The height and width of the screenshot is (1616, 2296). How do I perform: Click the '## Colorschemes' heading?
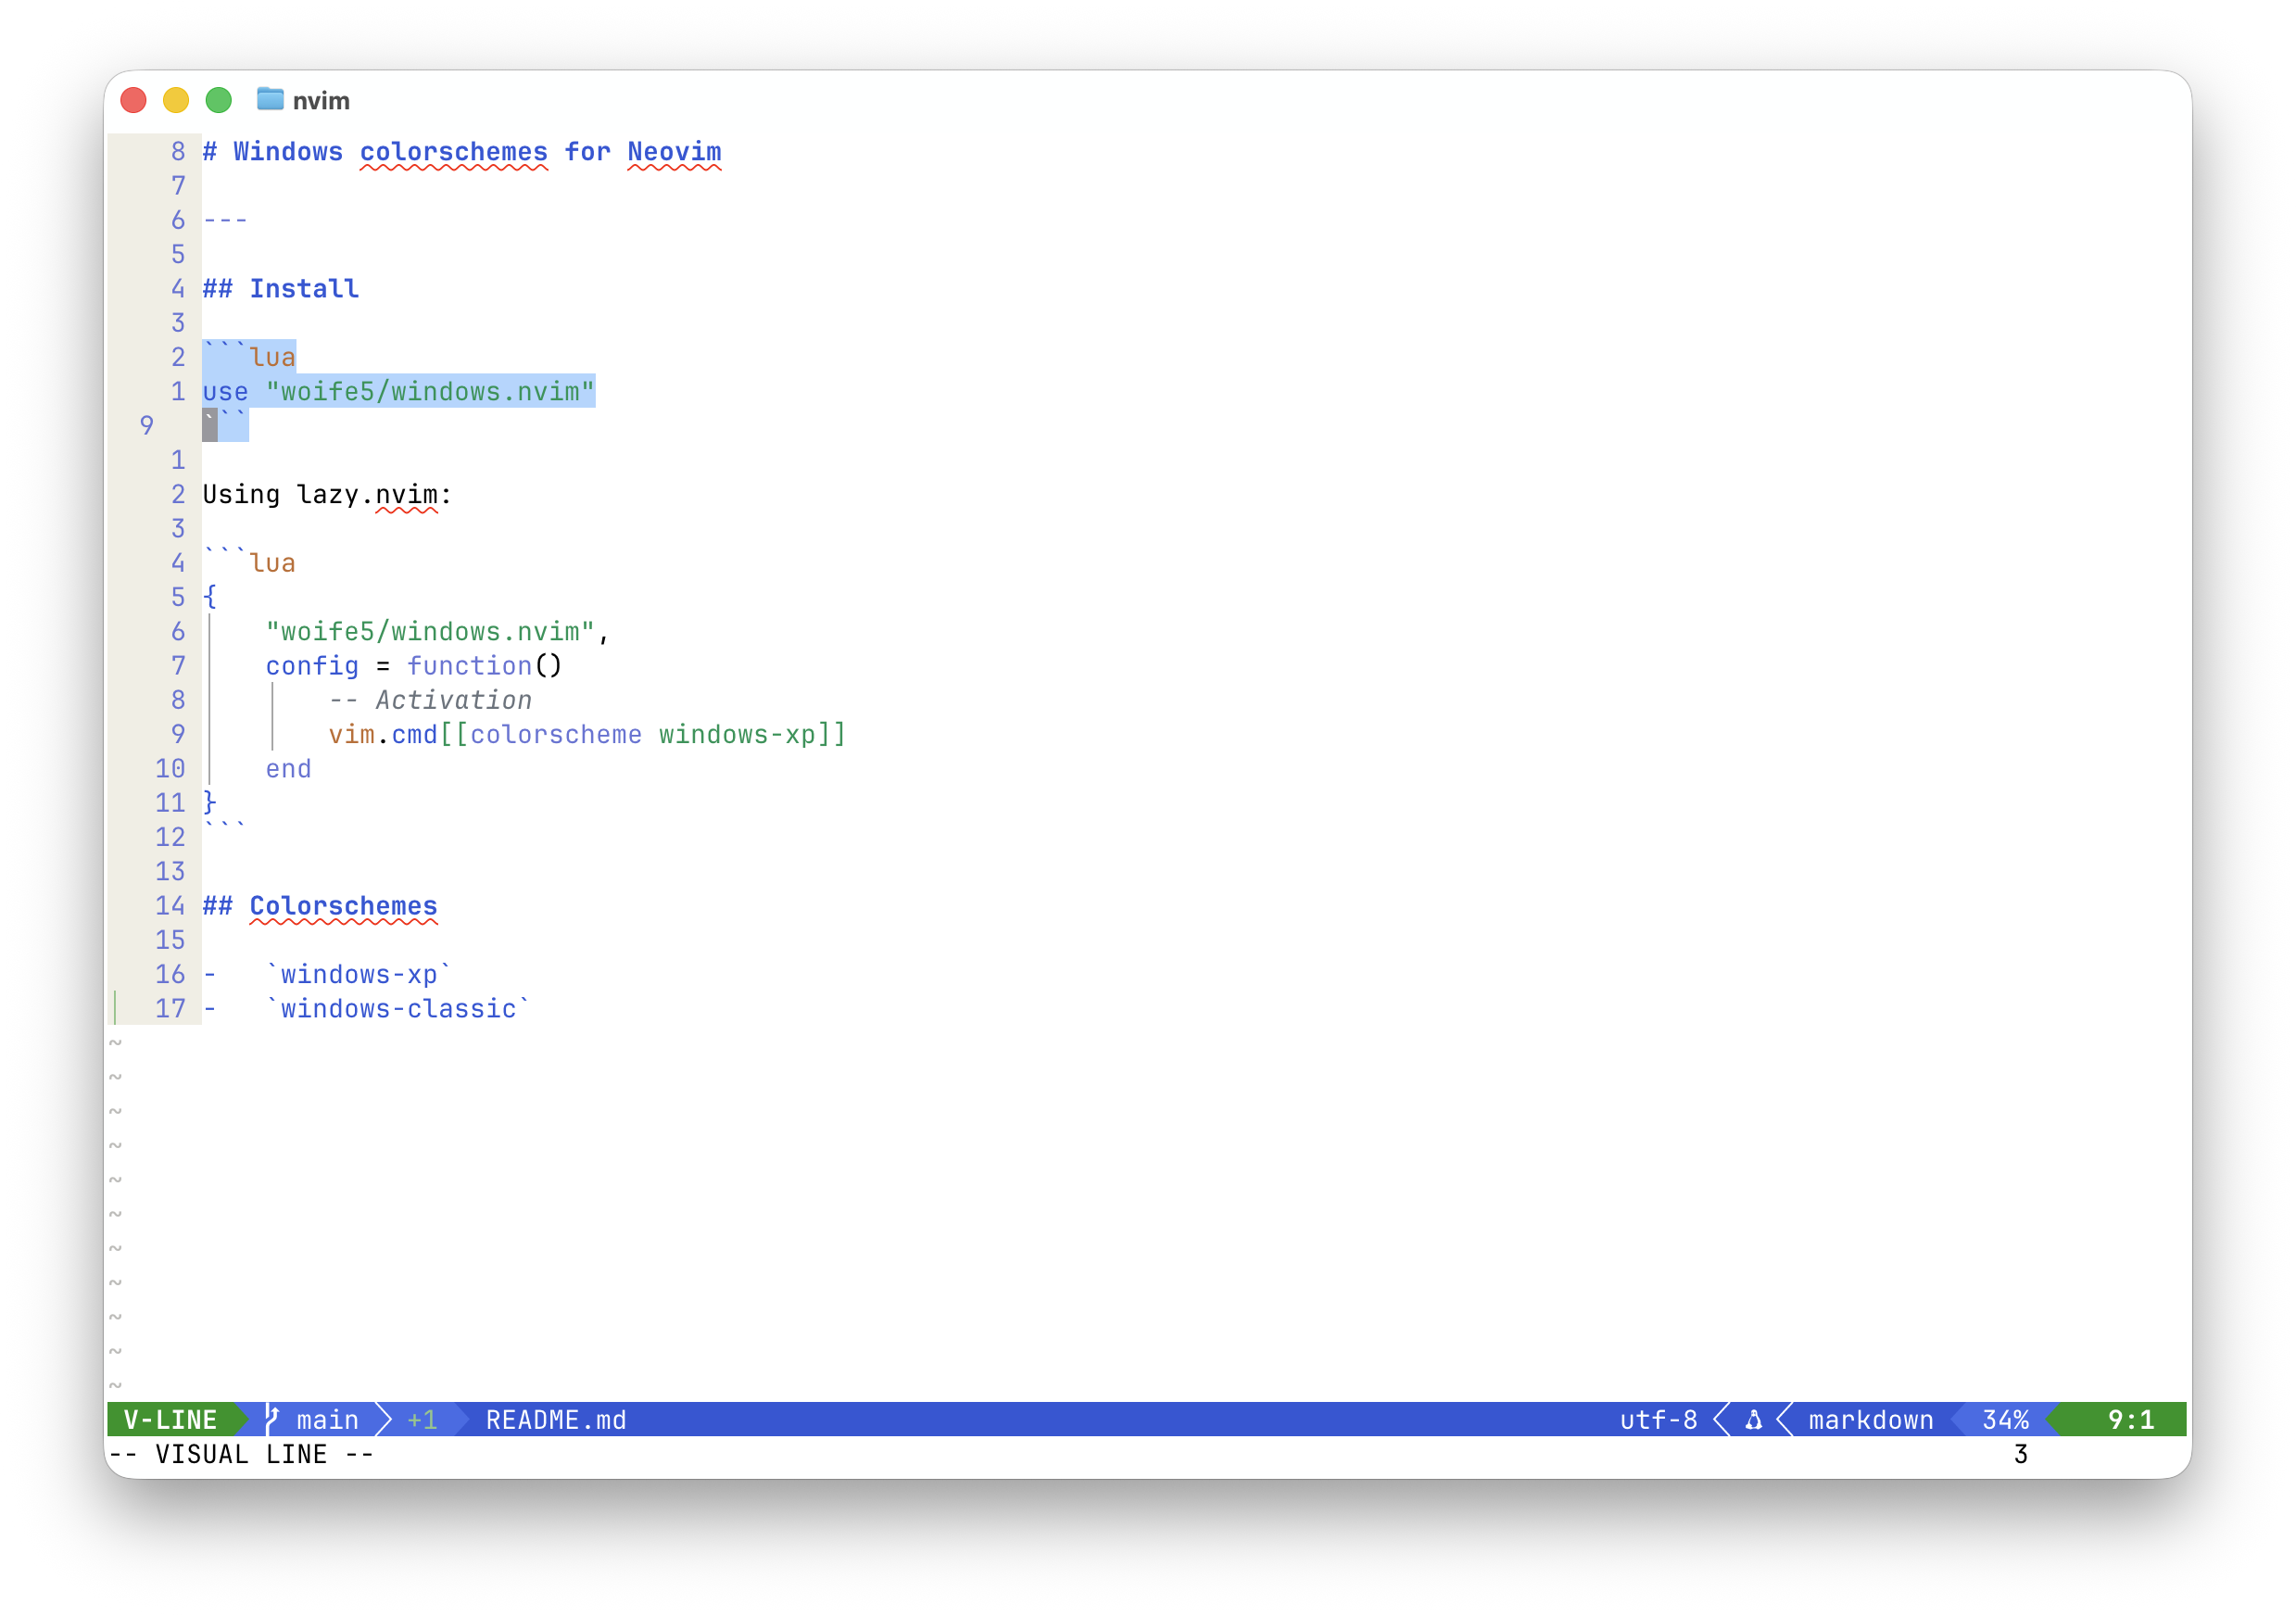320,906
